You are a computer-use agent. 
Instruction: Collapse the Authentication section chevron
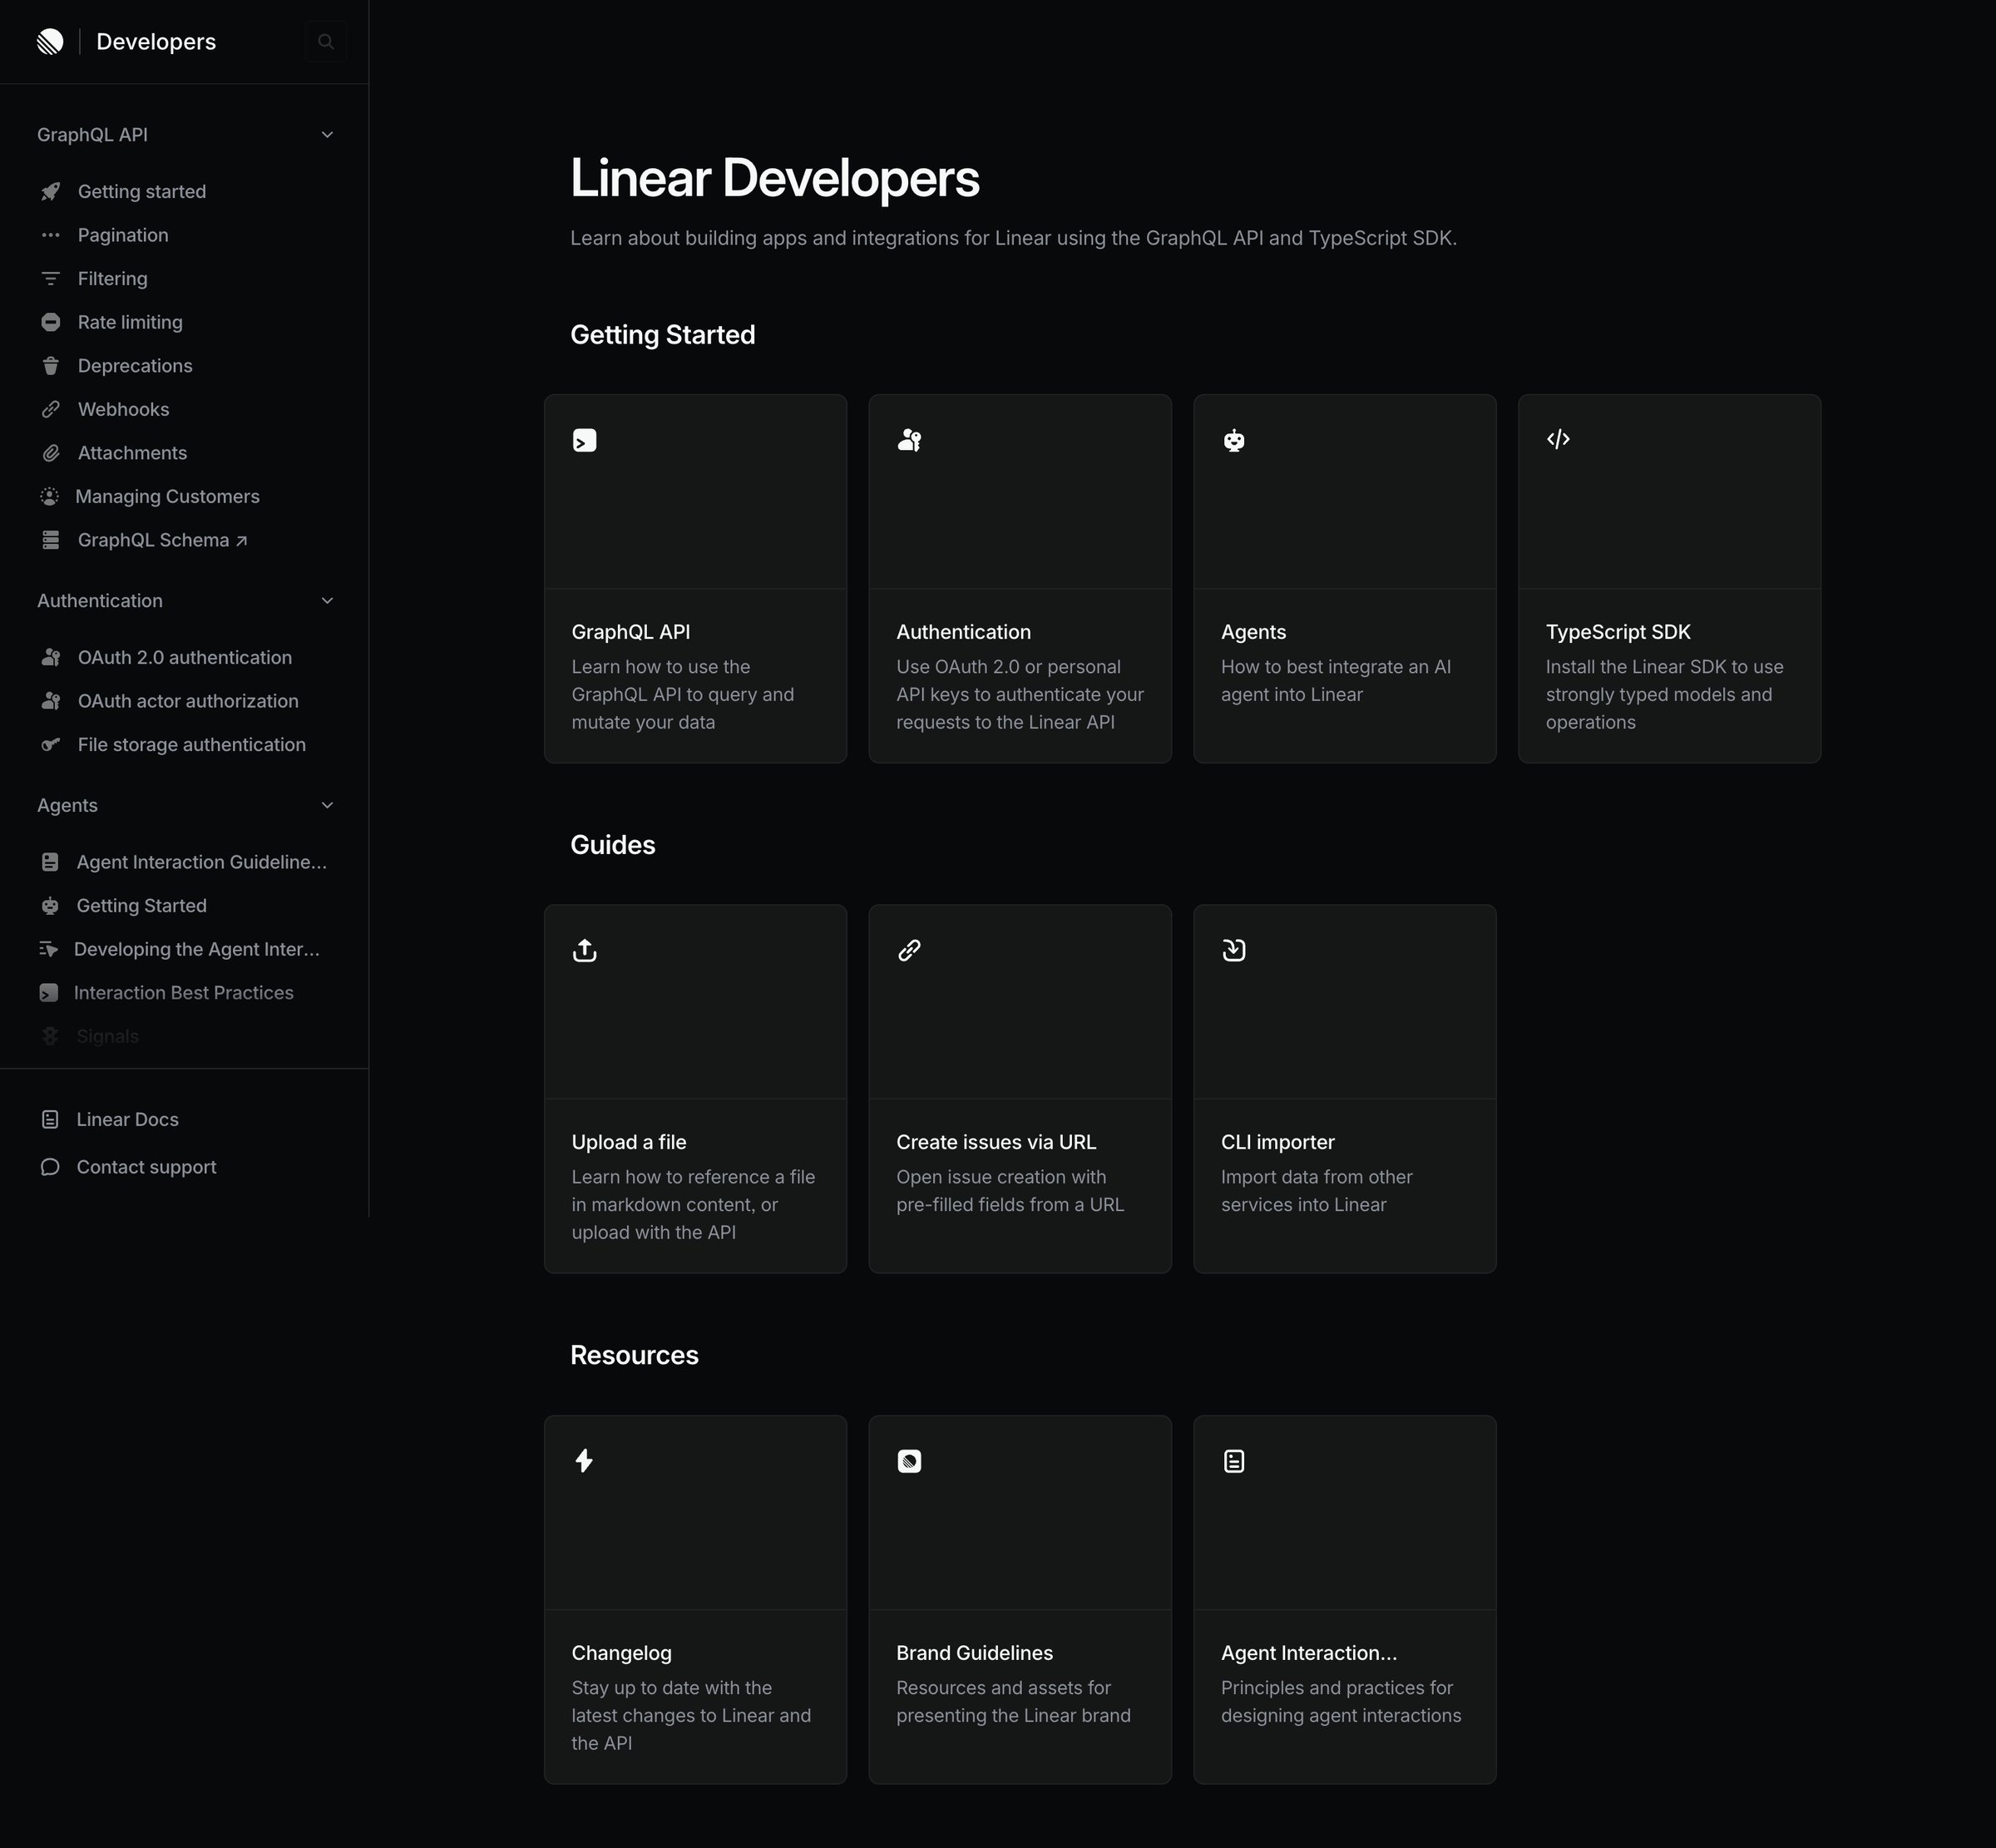tap(327, 601)
